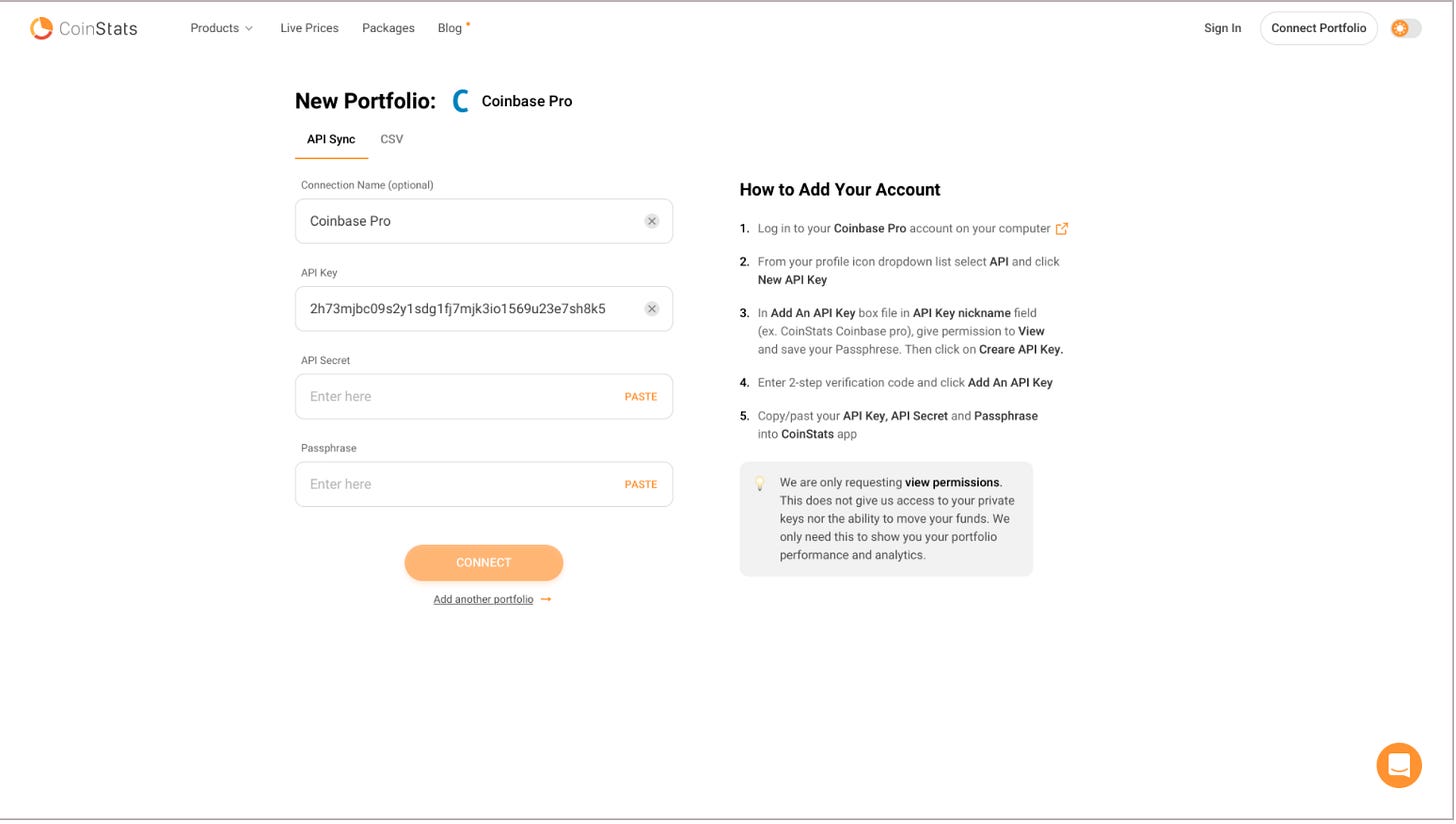Open the chat support widget

click(1399, 766)
